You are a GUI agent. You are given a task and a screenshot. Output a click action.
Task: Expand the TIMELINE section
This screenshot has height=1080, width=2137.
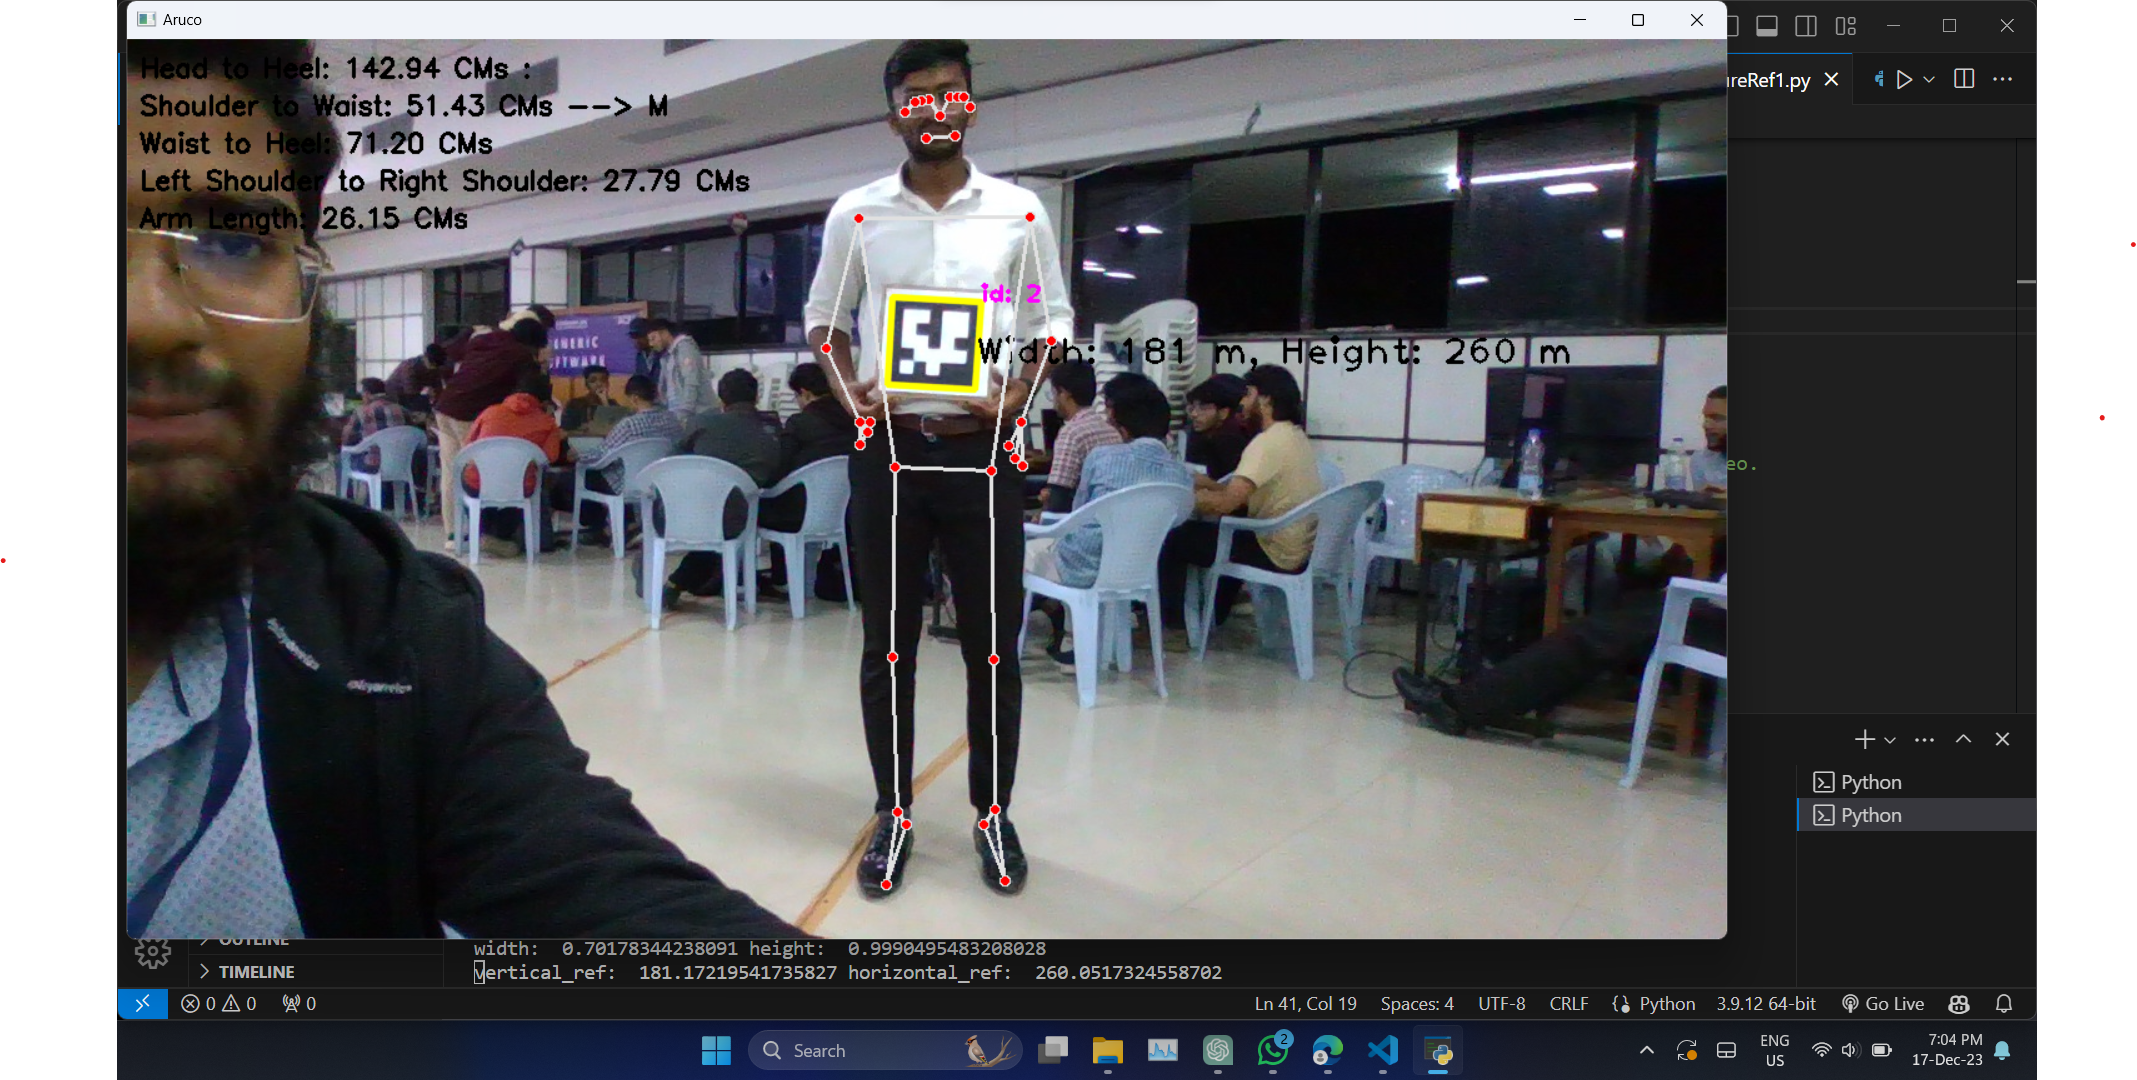pos(256,971)
